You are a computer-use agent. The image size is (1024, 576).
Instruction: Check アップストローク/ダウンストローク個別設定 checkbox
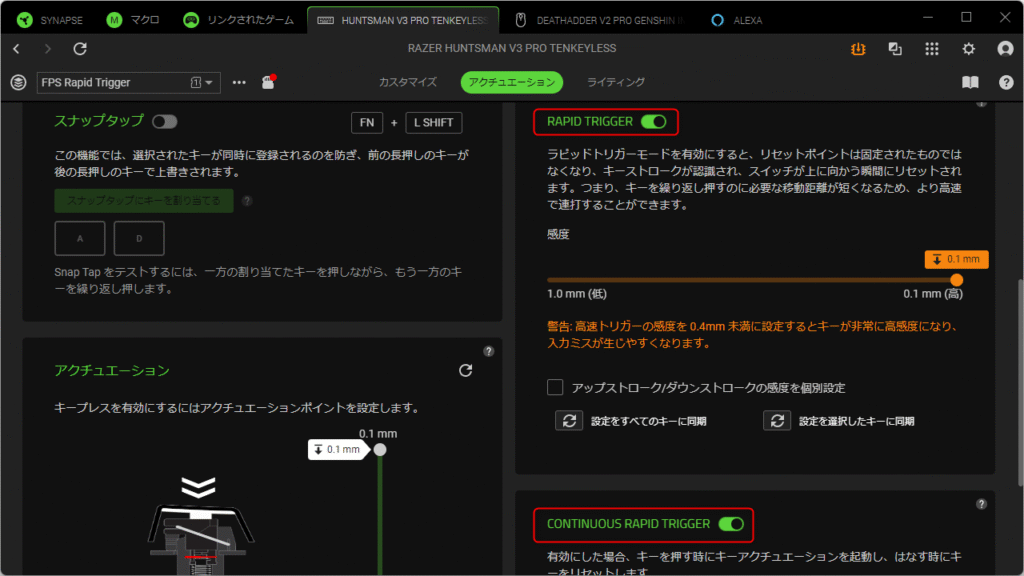tap(555, 387)
